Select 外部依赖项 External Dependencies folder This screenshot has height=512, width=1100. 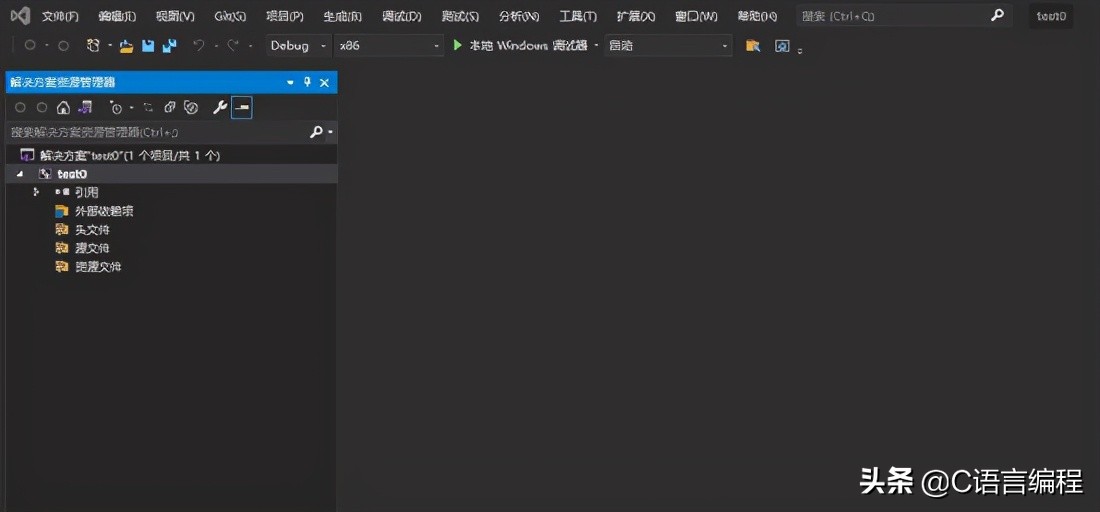102,211
